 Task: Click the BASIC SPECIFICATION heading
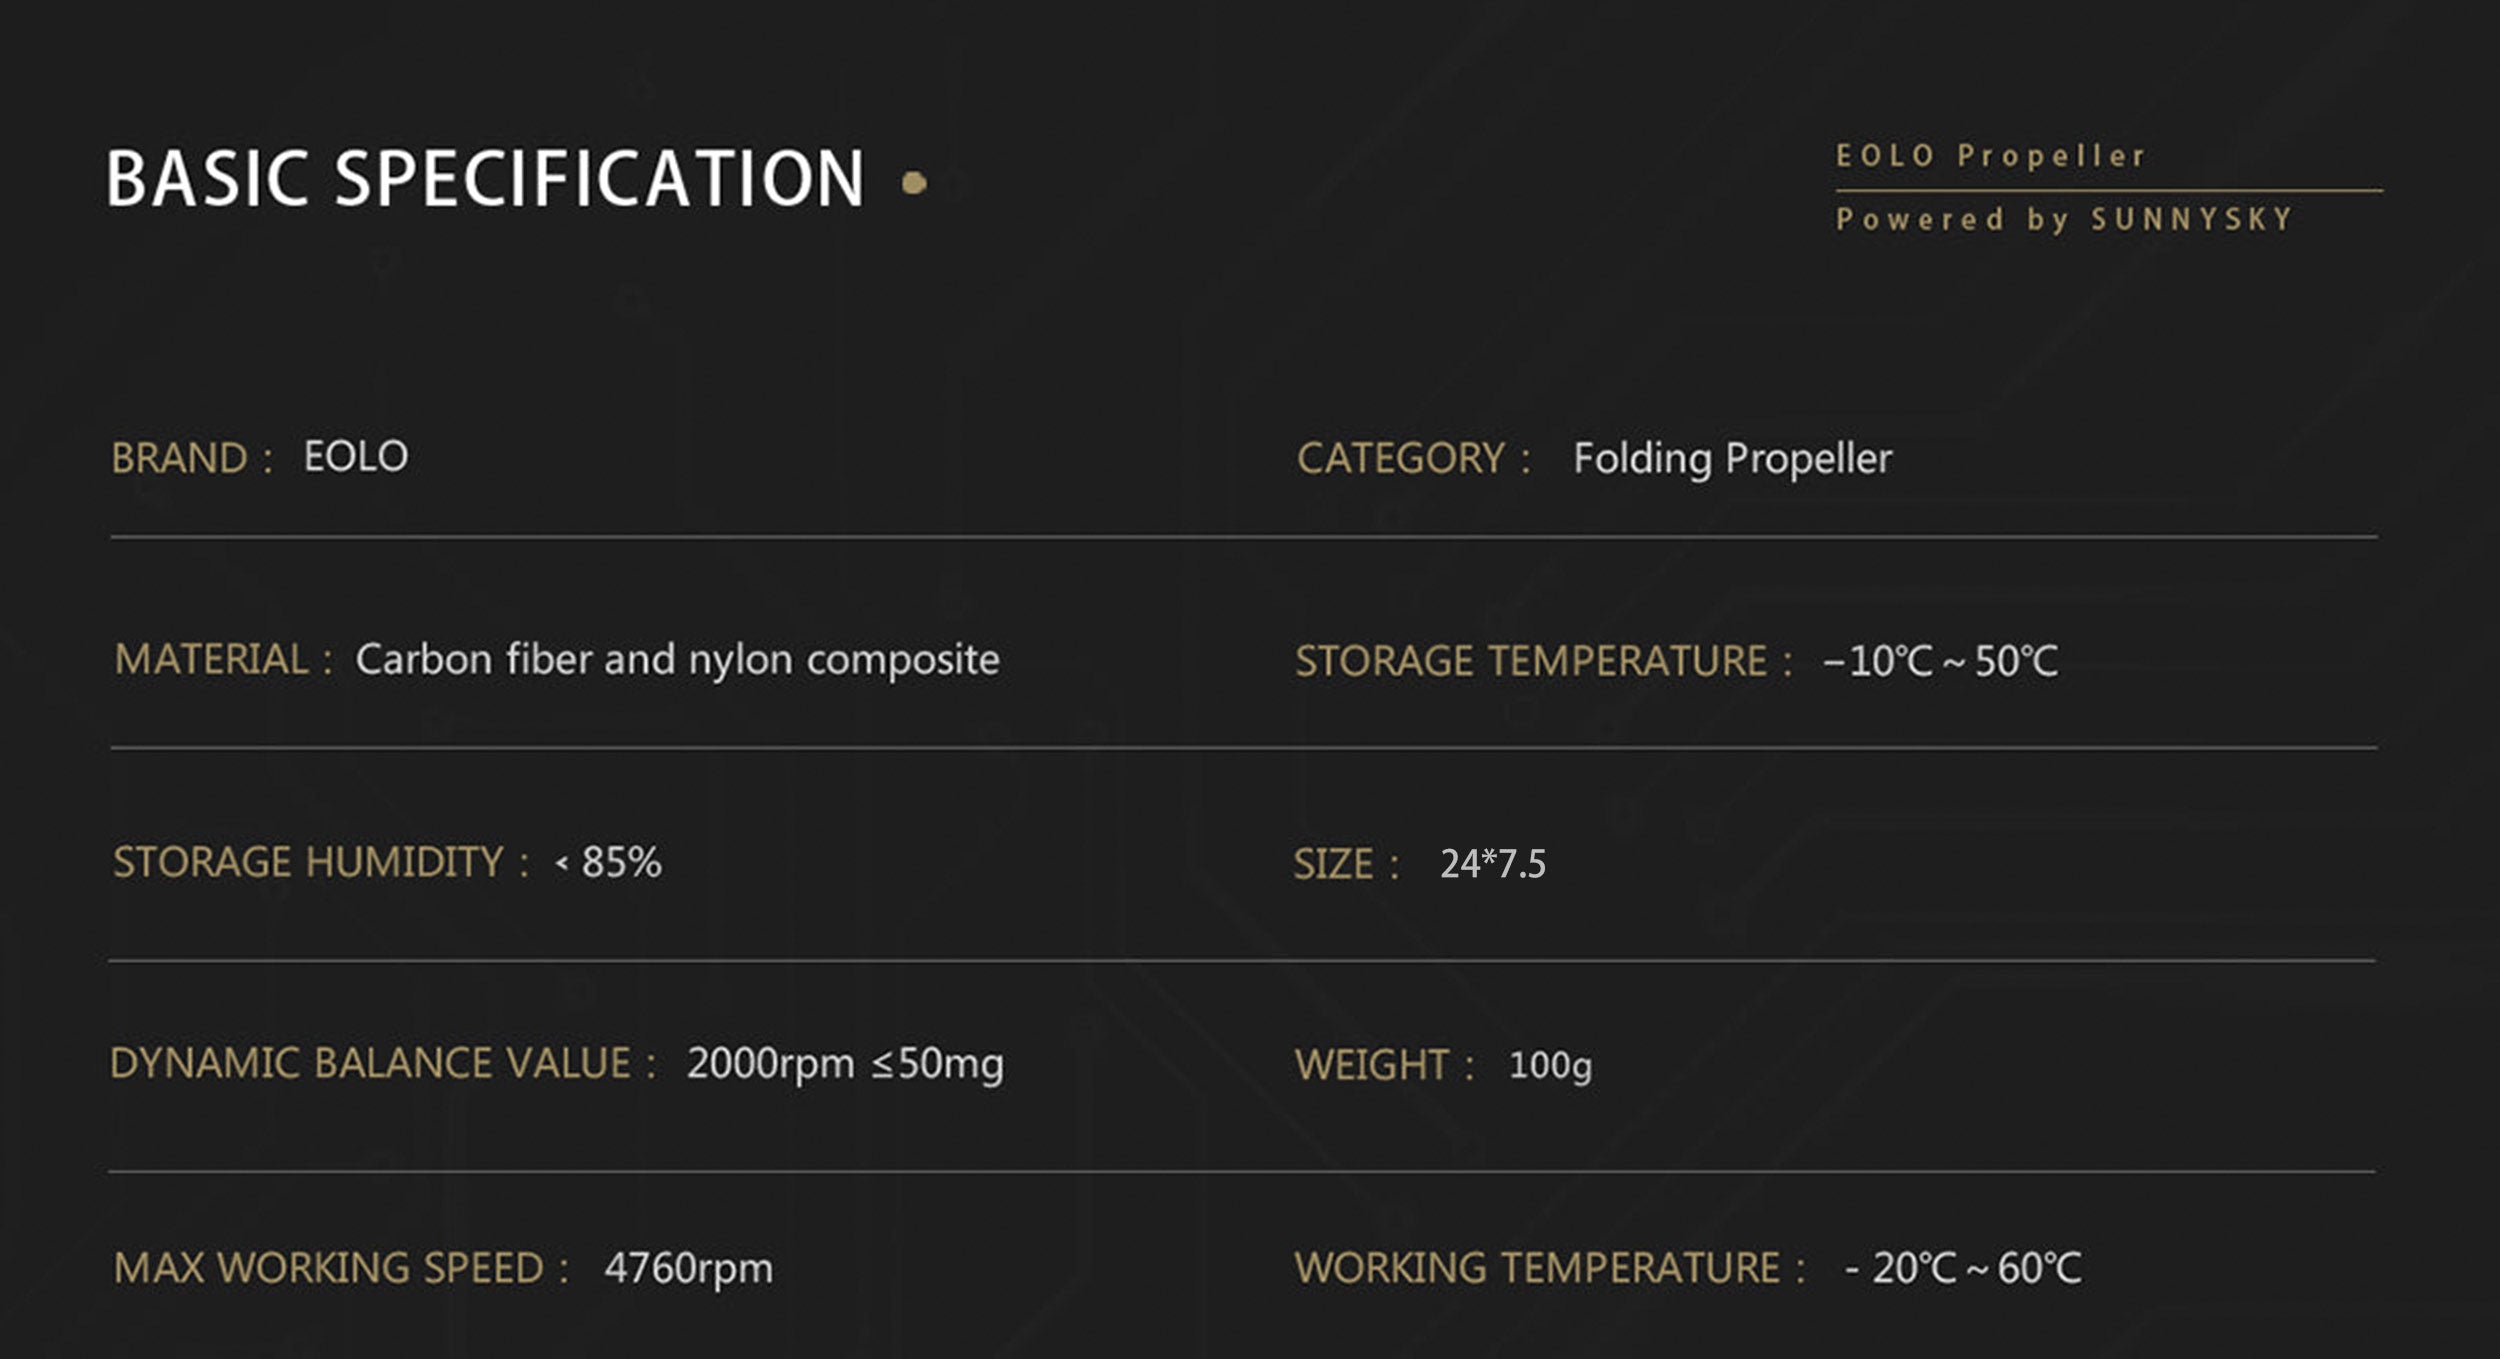[485, 179]
